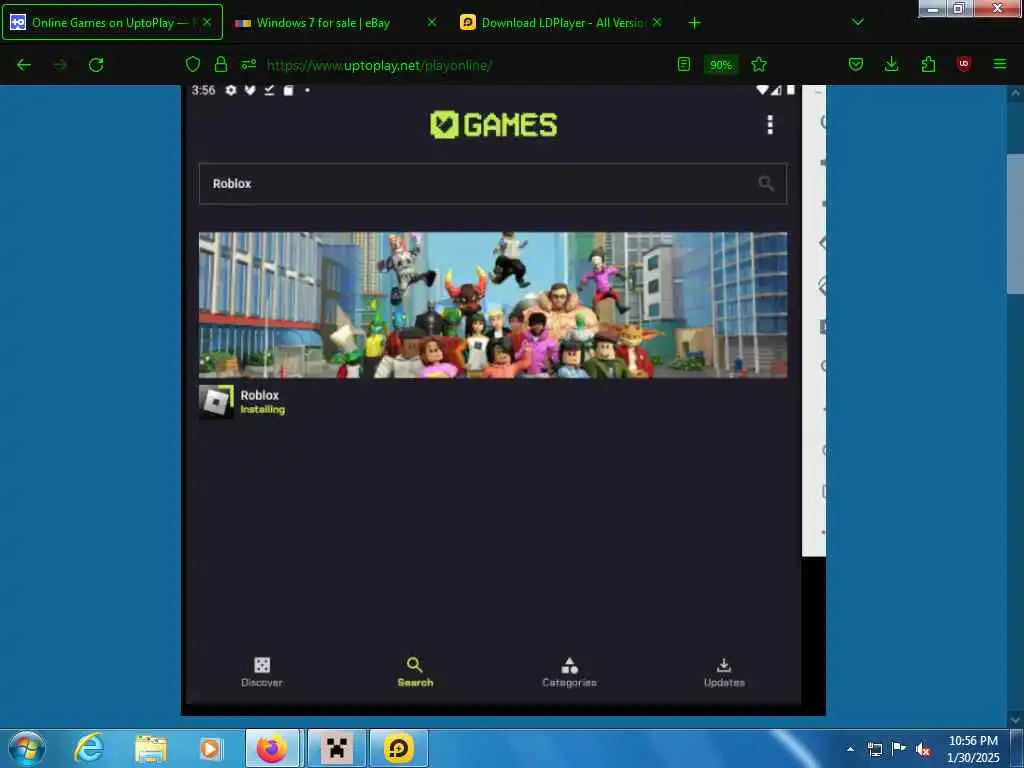The width and height of the screenshot is (1024, 768).
Task: Go back to the previous page
Action: click(x=24, y=65)
